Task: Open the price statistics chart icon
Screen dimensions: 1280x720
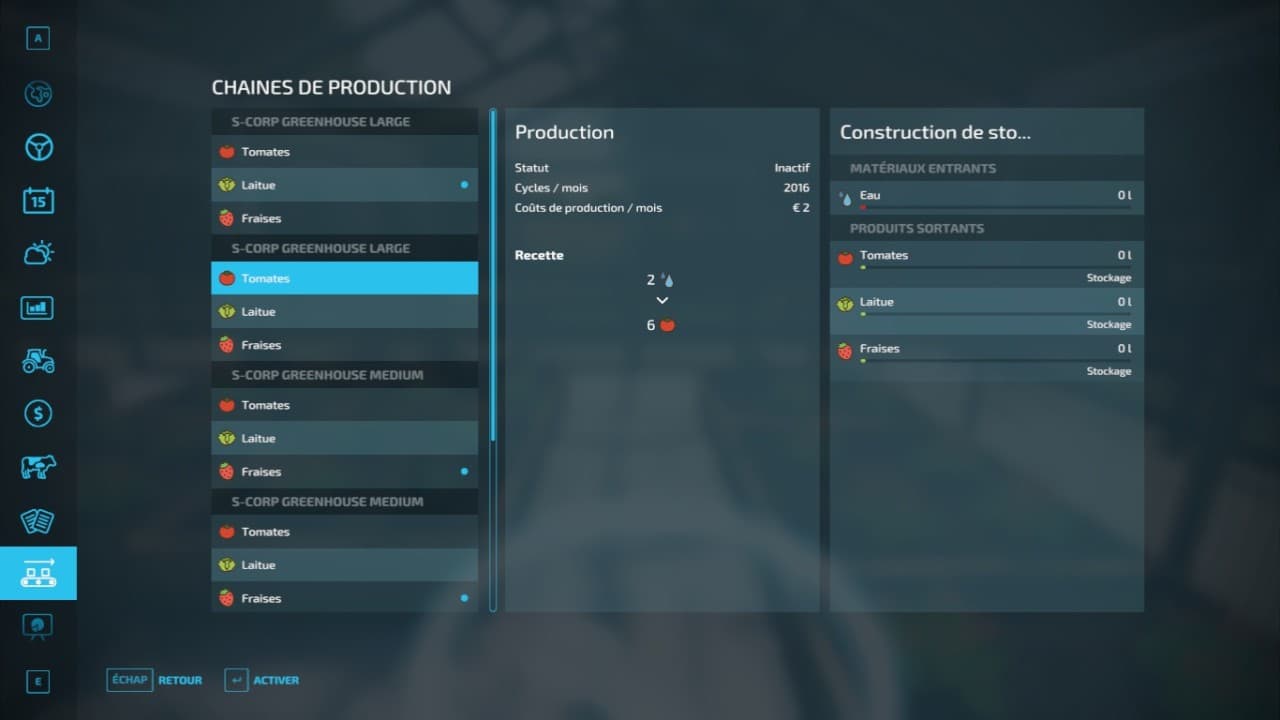Action: (x=38, y=307)
